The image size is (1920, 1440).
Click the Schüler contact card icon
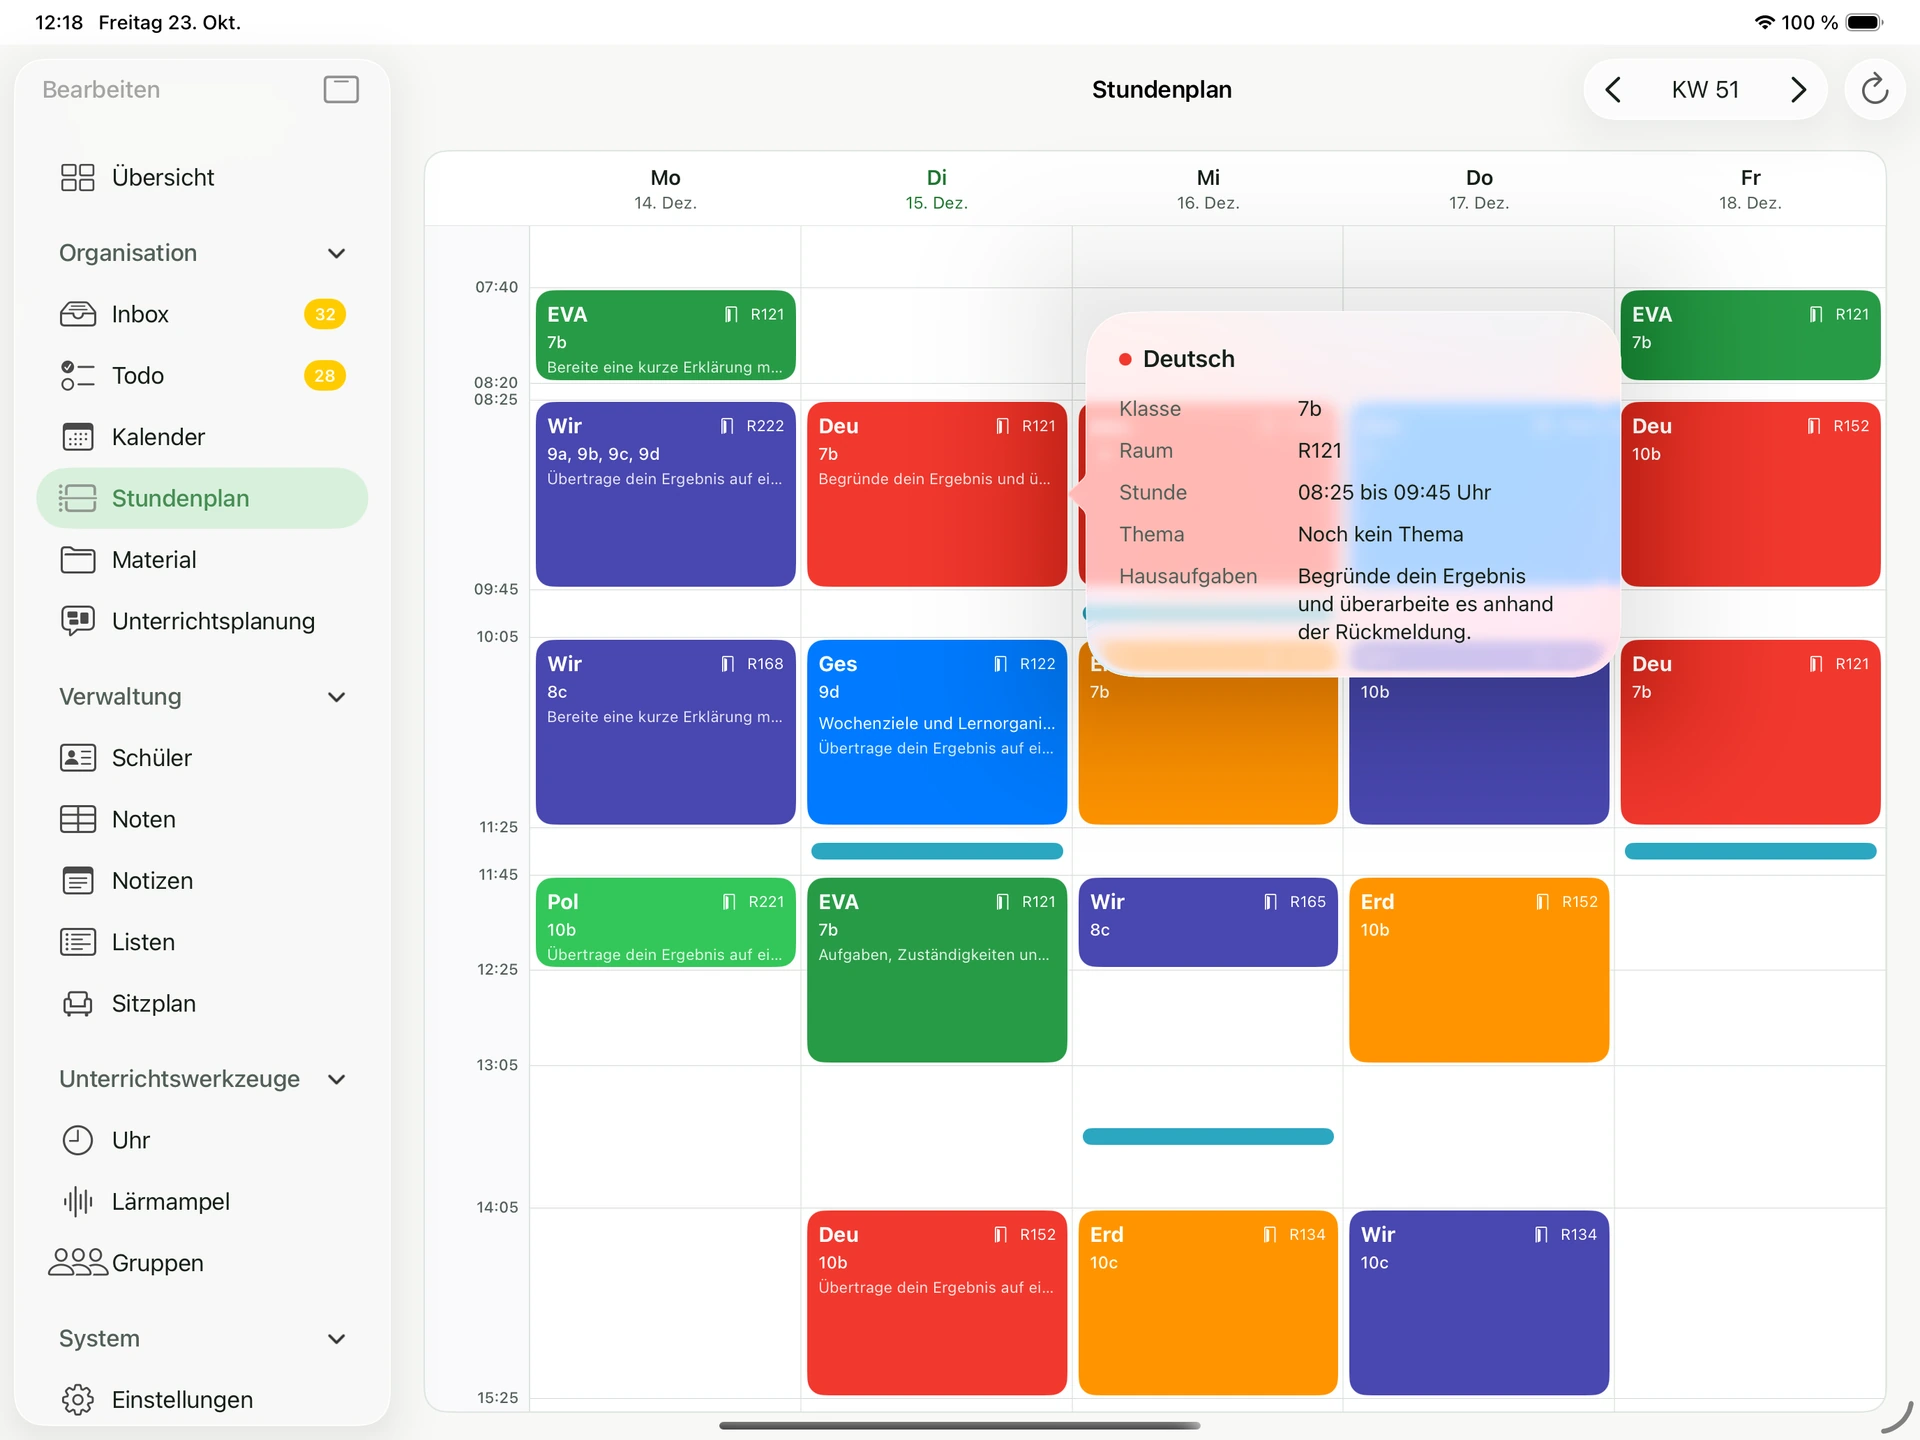(78, 758)
